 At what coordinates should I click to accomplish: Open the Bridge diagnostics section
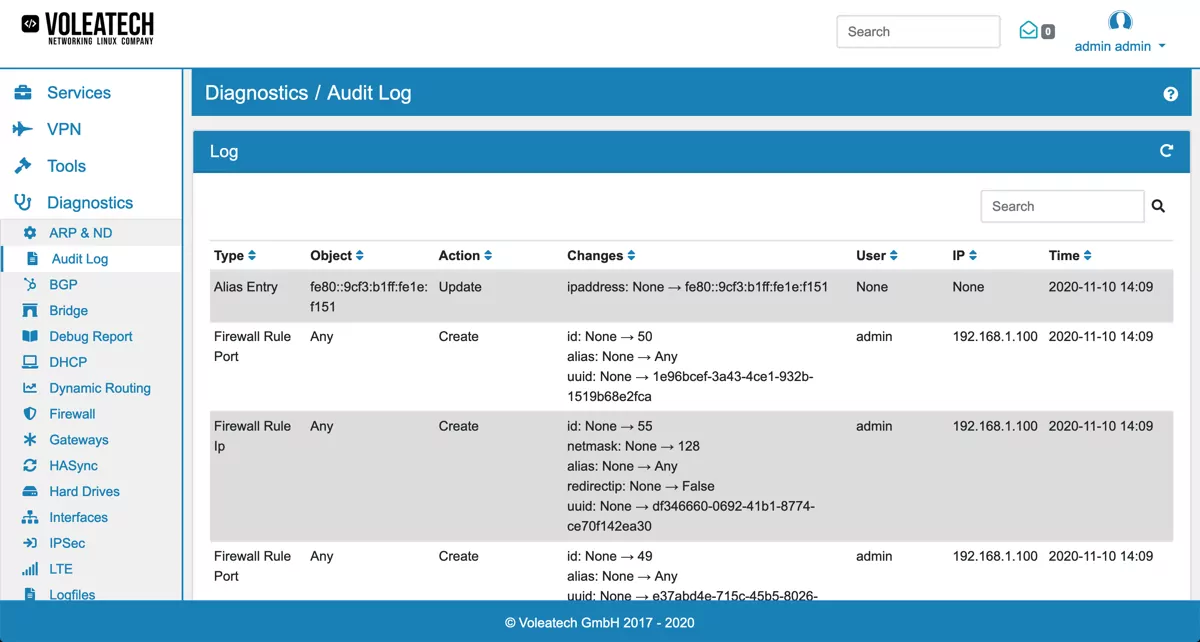coord(69,310)
